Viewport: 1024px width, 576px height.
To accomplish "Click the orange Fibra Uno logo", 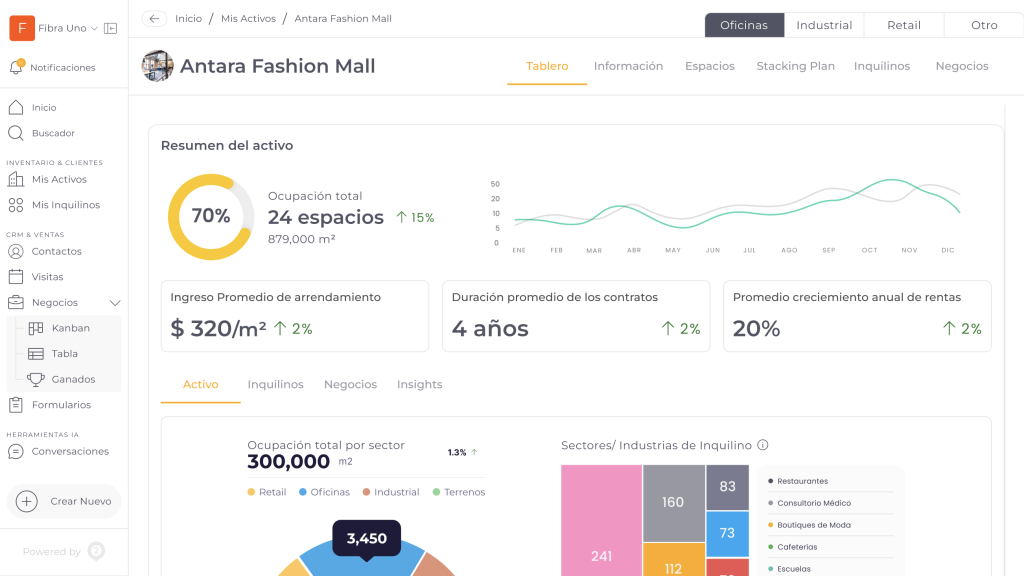I will (x=22, y=28).
